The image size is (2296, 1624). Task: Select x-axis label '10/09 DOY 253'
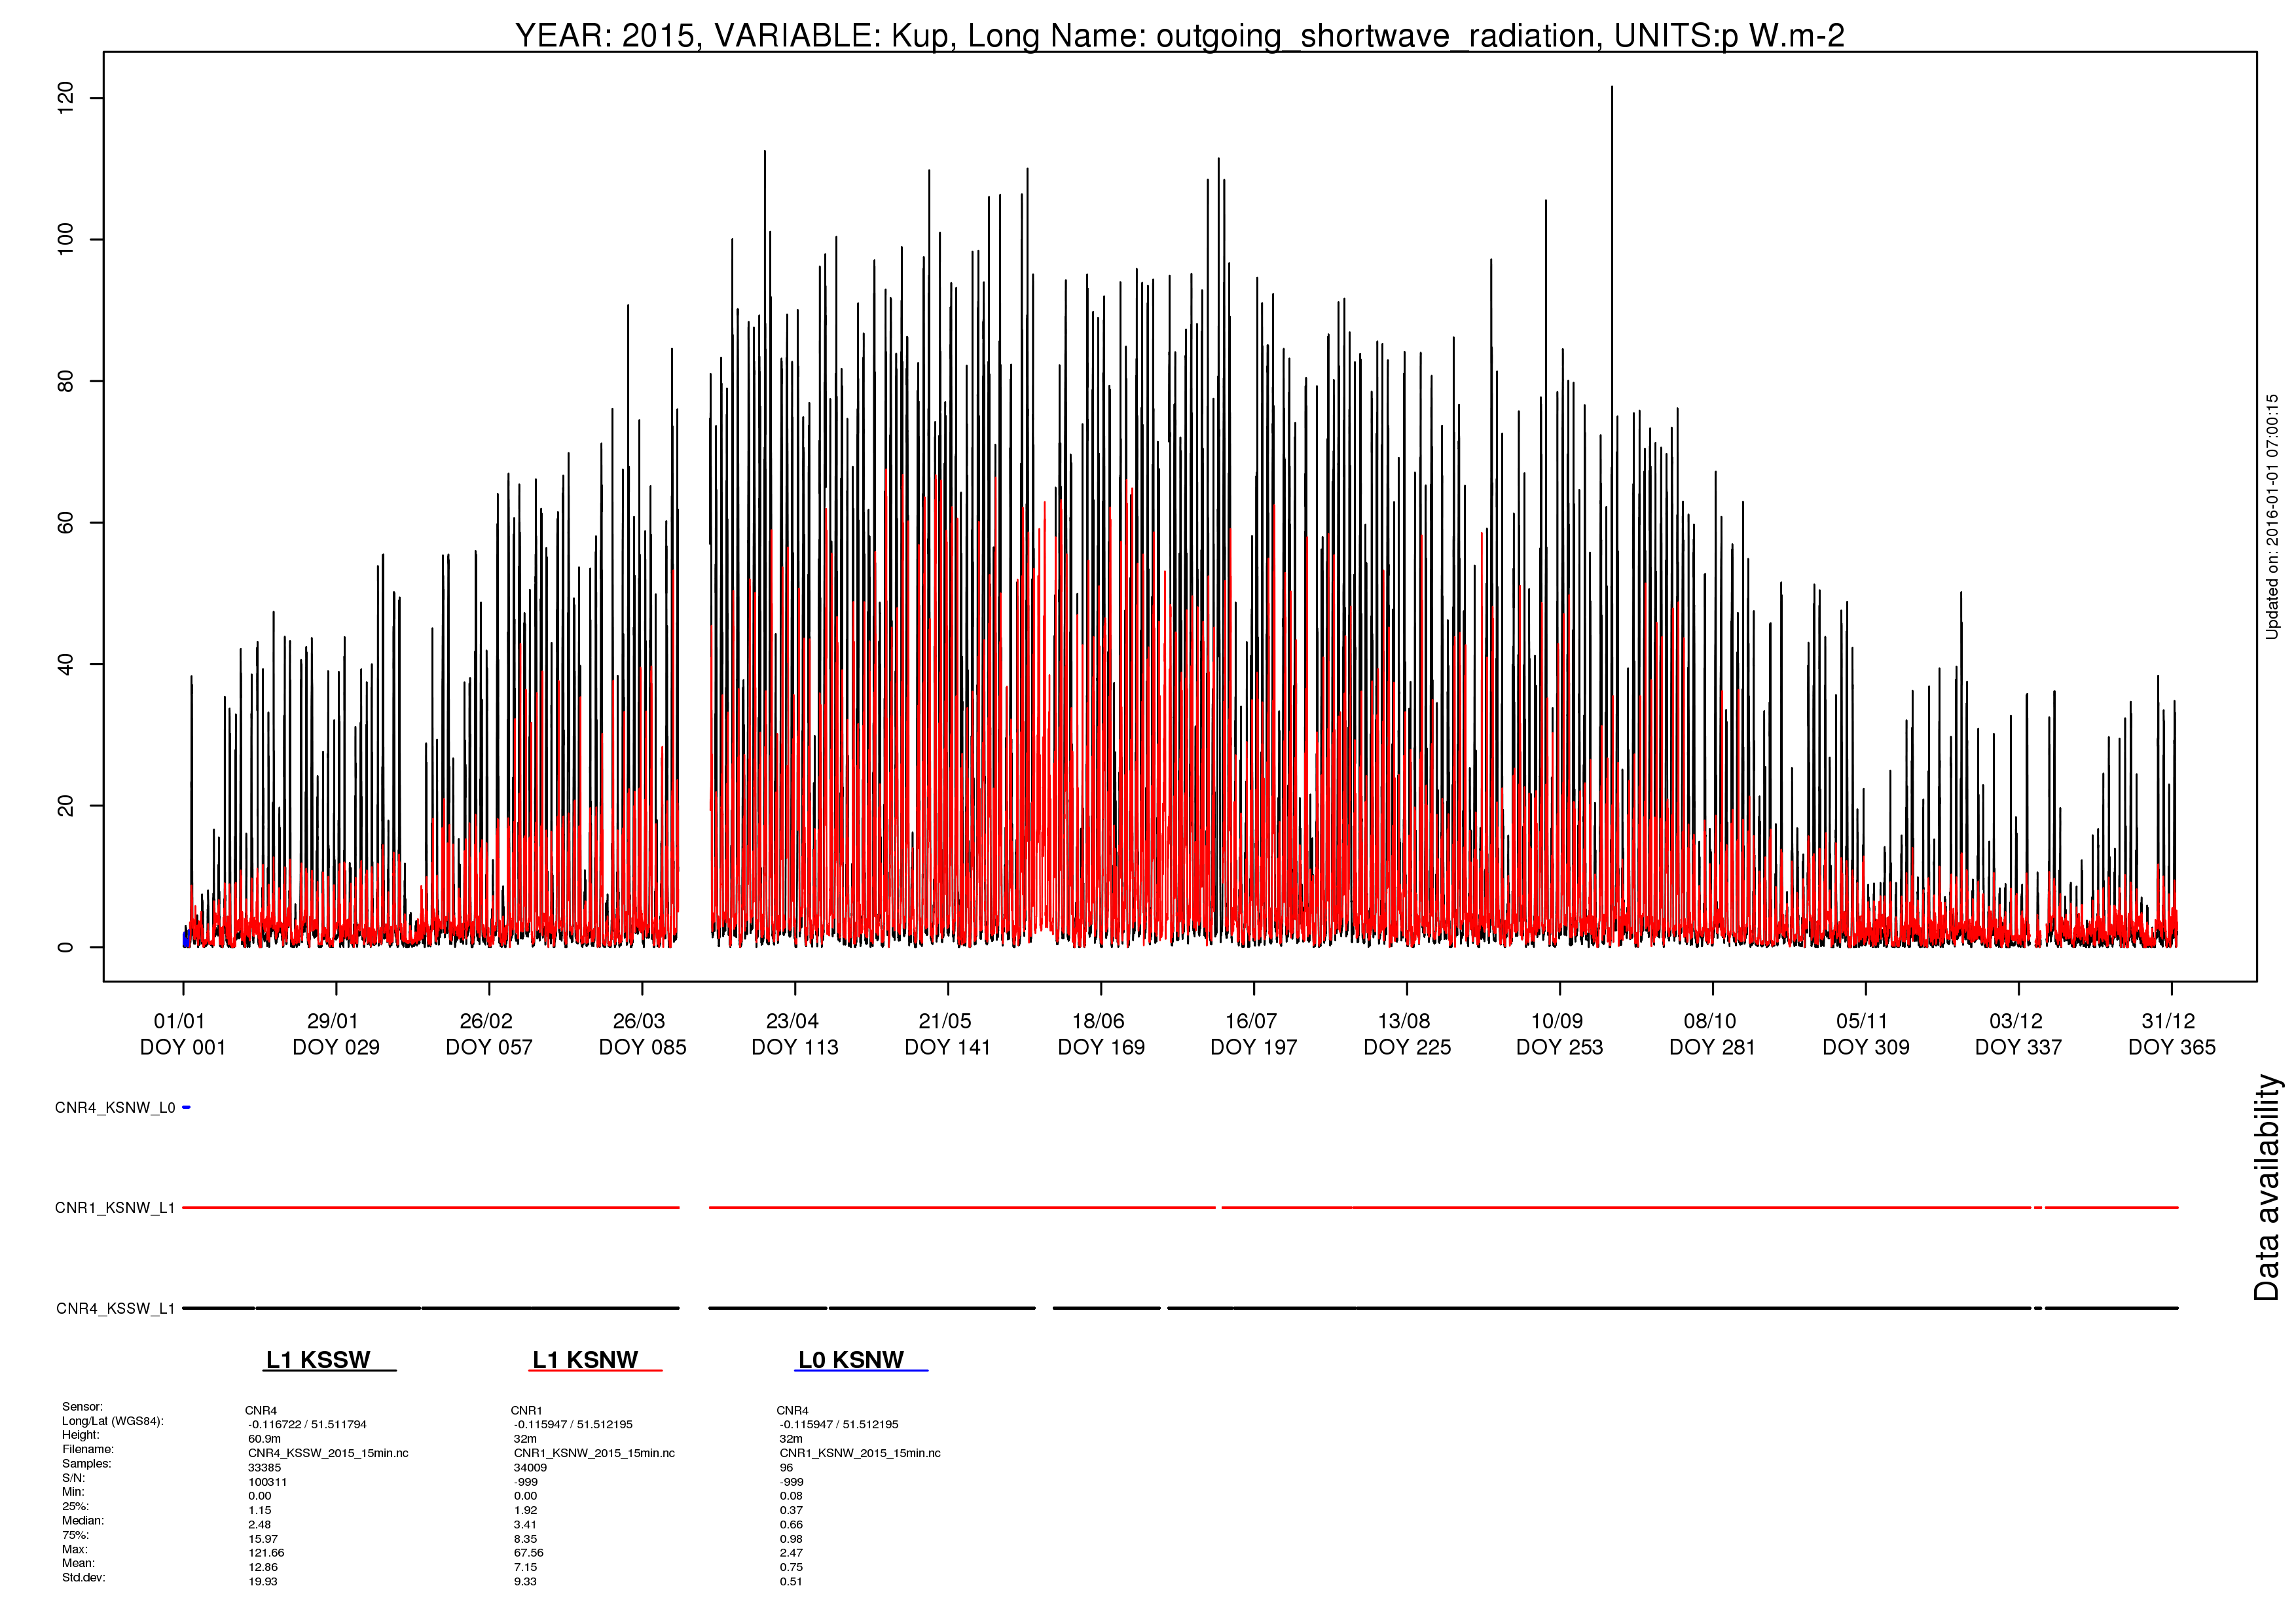(1560, 1034)
